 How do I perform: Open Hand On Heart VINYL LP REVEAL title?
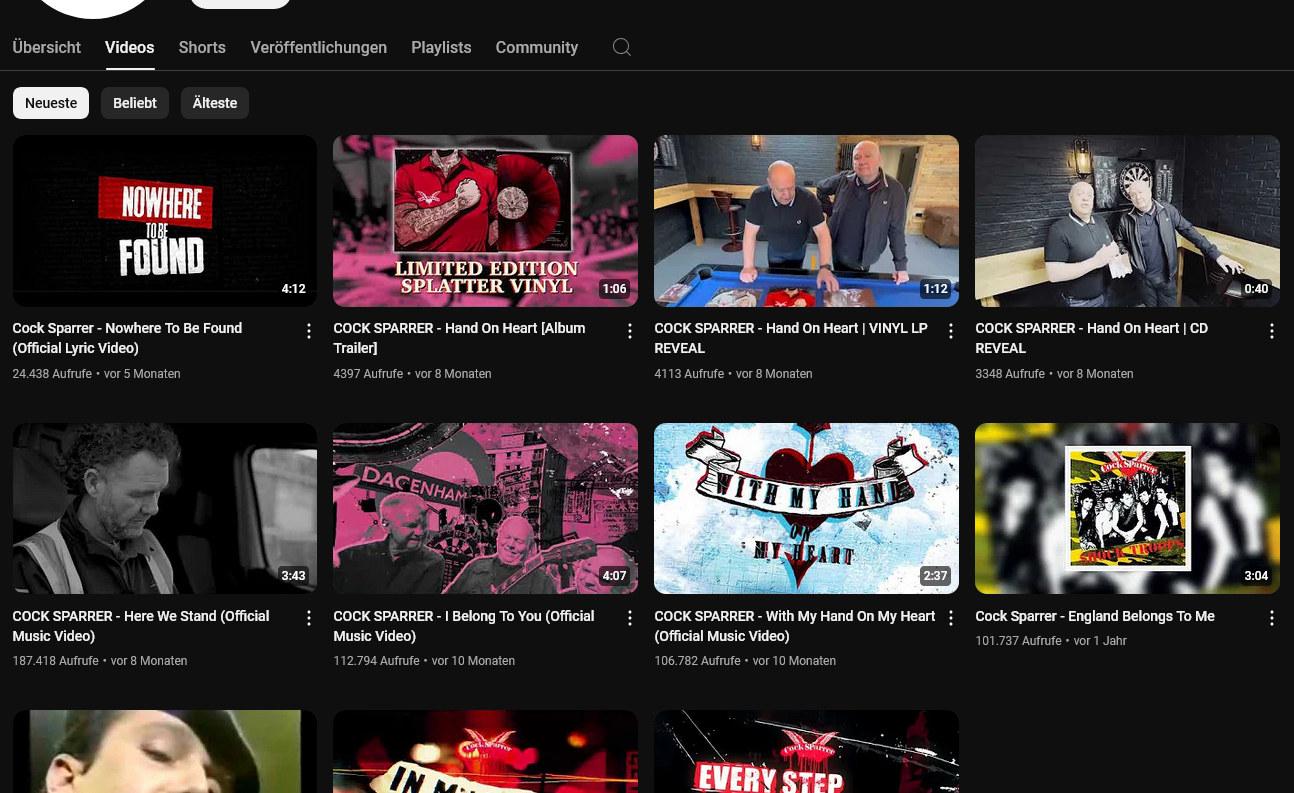(x=791, y=338)
